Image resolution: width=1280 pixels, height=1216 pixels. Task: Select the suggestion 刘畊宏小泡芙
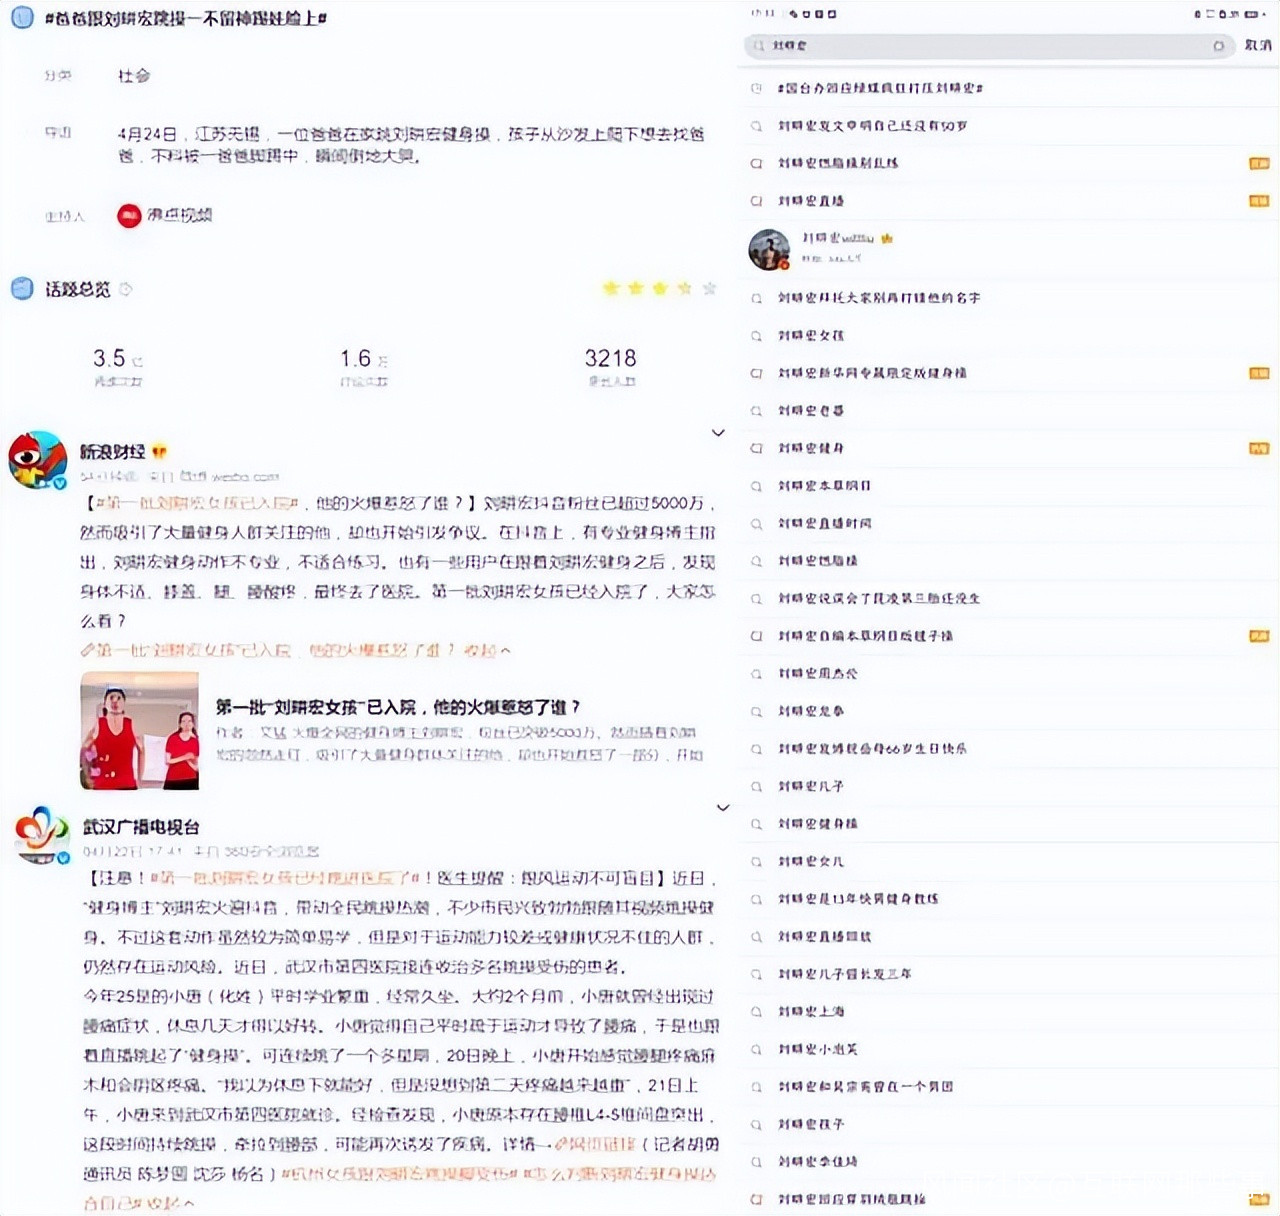[x=817, y=1050]
